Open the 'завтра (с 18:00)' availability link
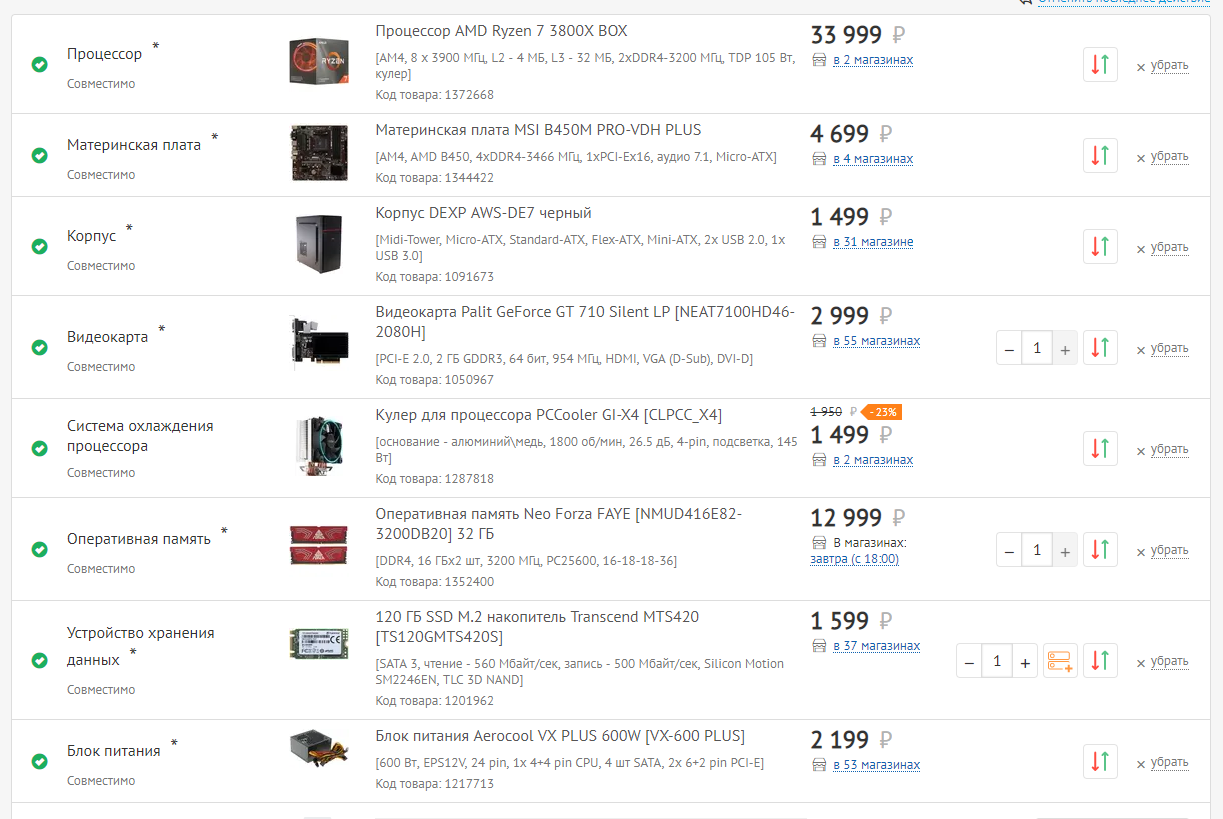 [x=854, y=559]
